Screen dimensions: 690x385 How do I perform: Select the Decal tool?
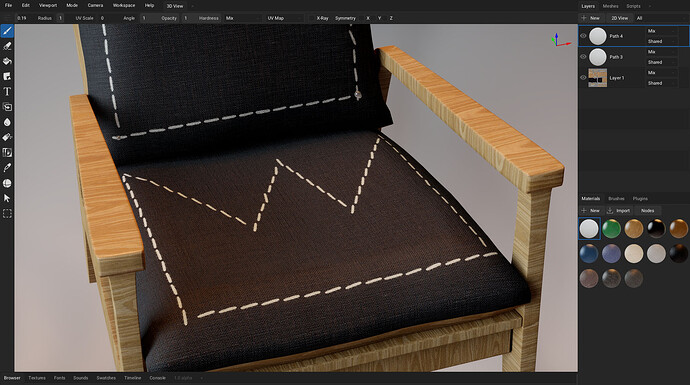tap(7, 77)
